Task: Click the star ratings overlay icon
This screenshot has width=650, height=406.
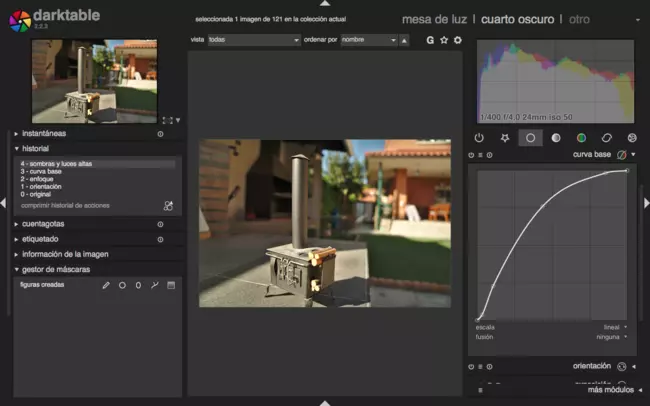Action: click(444, 40)
